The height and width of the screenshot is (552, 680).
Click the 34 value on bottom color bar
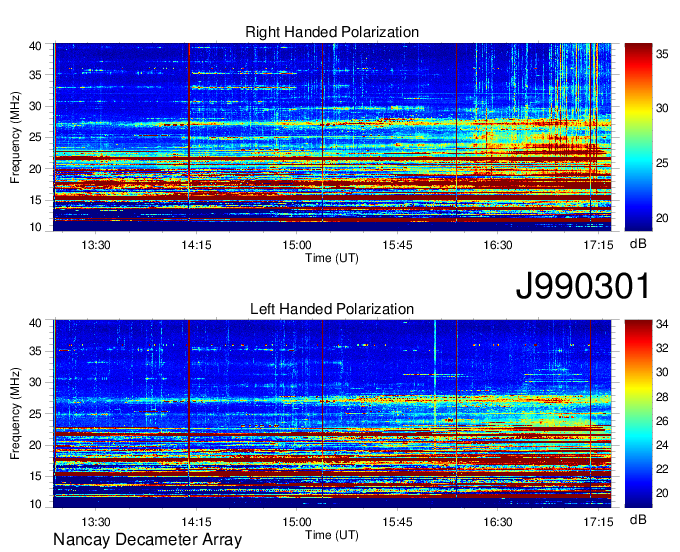coord(662,324)
